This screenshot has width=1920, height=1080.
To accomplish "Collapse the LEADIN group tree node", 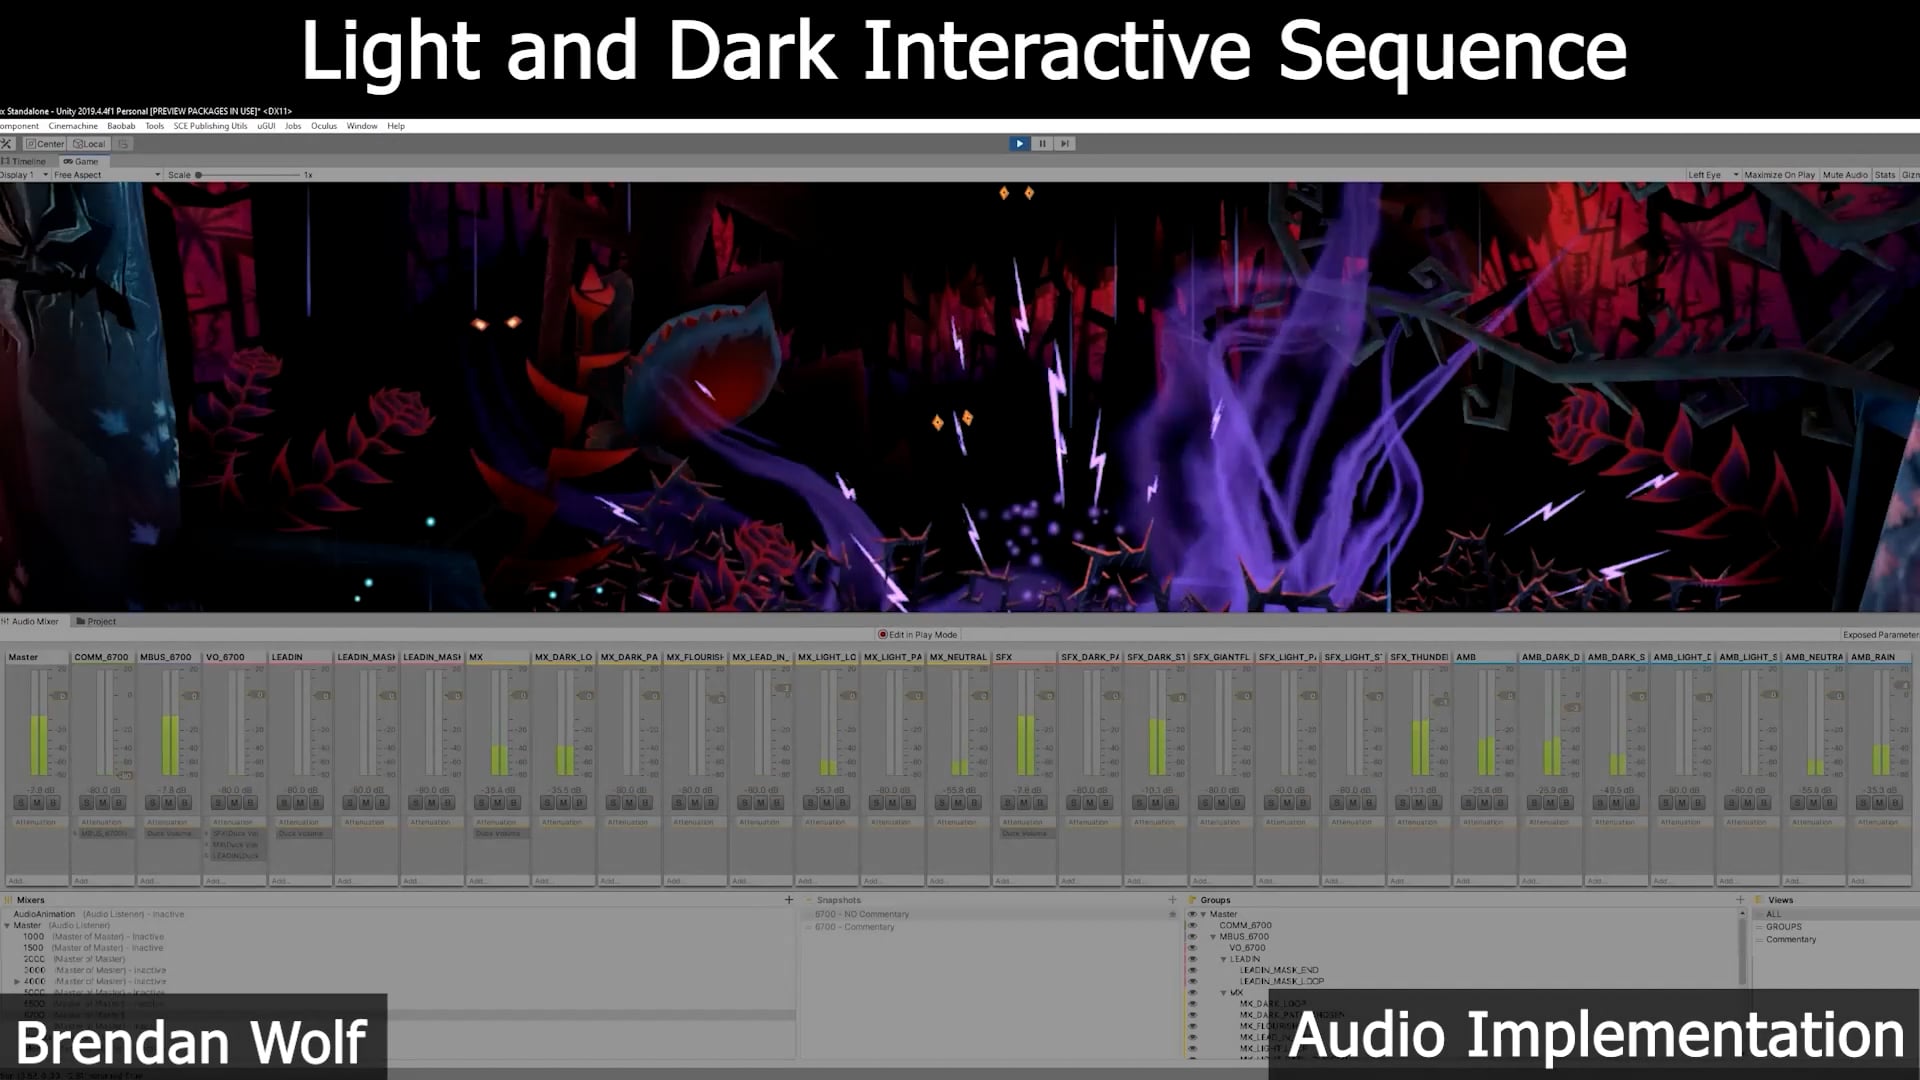I will (1223, 959).
